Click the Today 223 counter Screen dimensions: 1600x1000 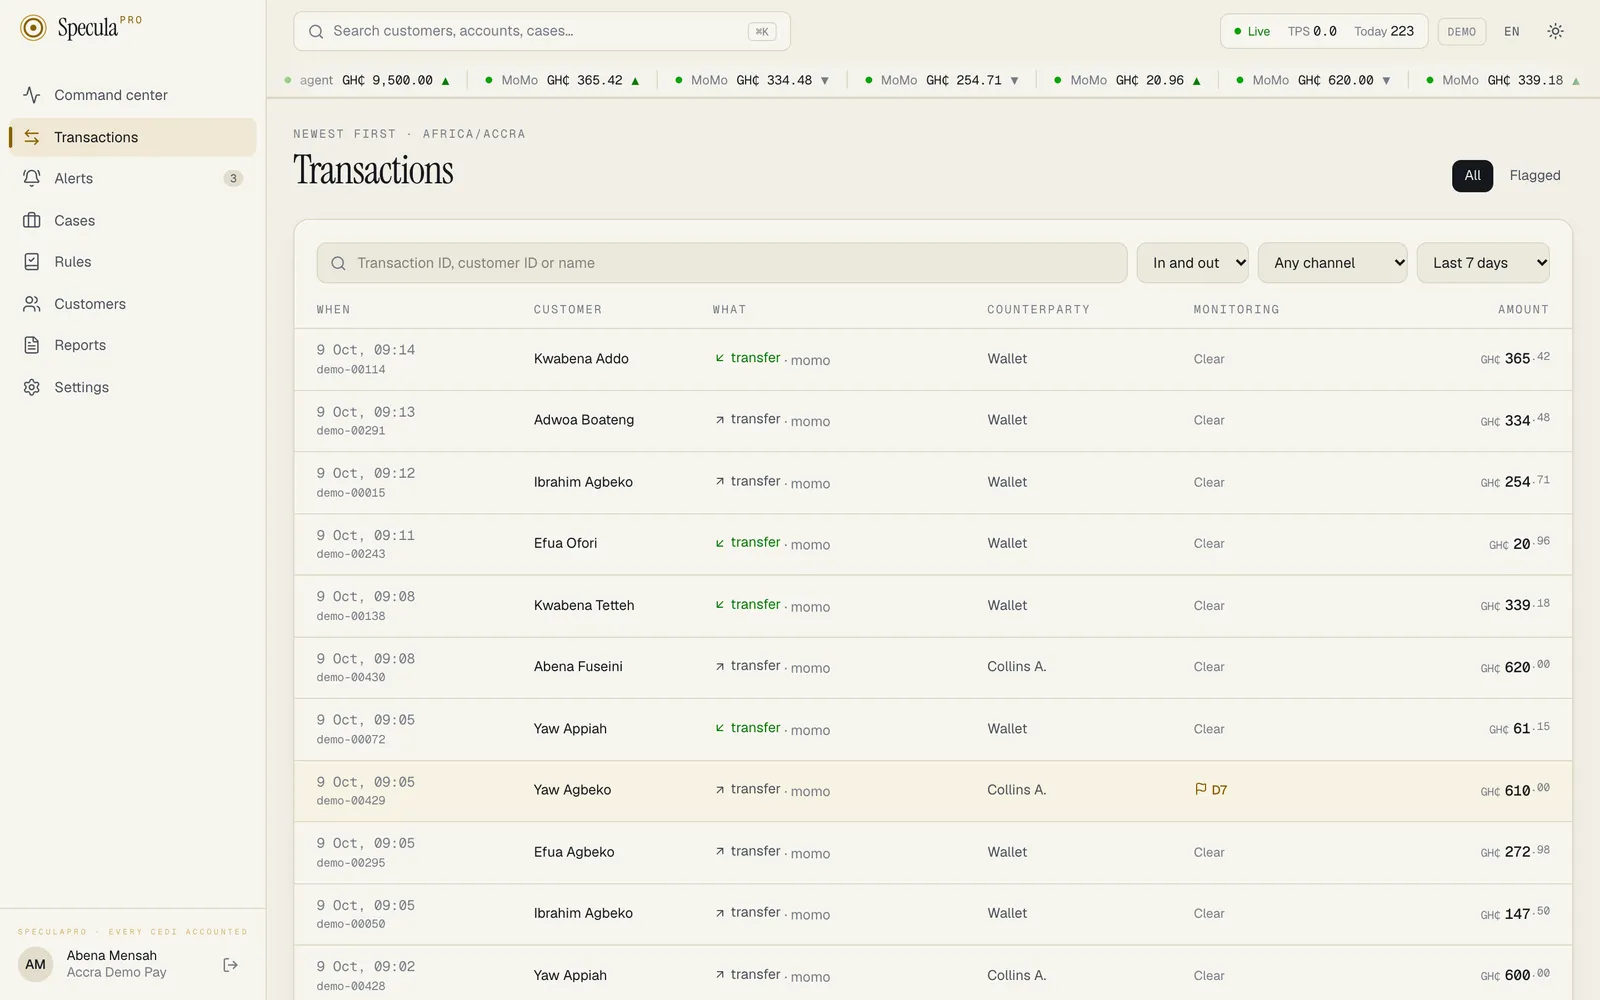coord(1384,32)
